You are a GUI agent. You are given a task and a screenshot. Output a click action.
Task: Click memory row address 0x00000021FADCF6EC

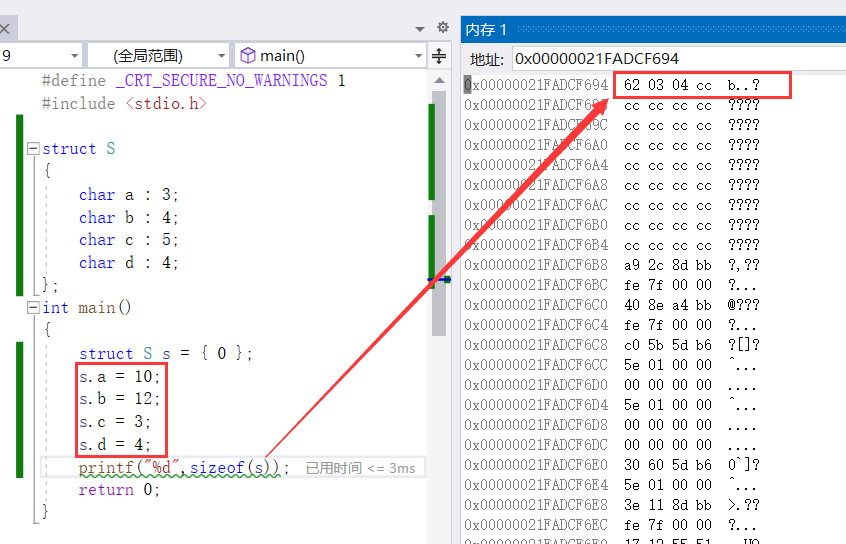coord(536,524)
